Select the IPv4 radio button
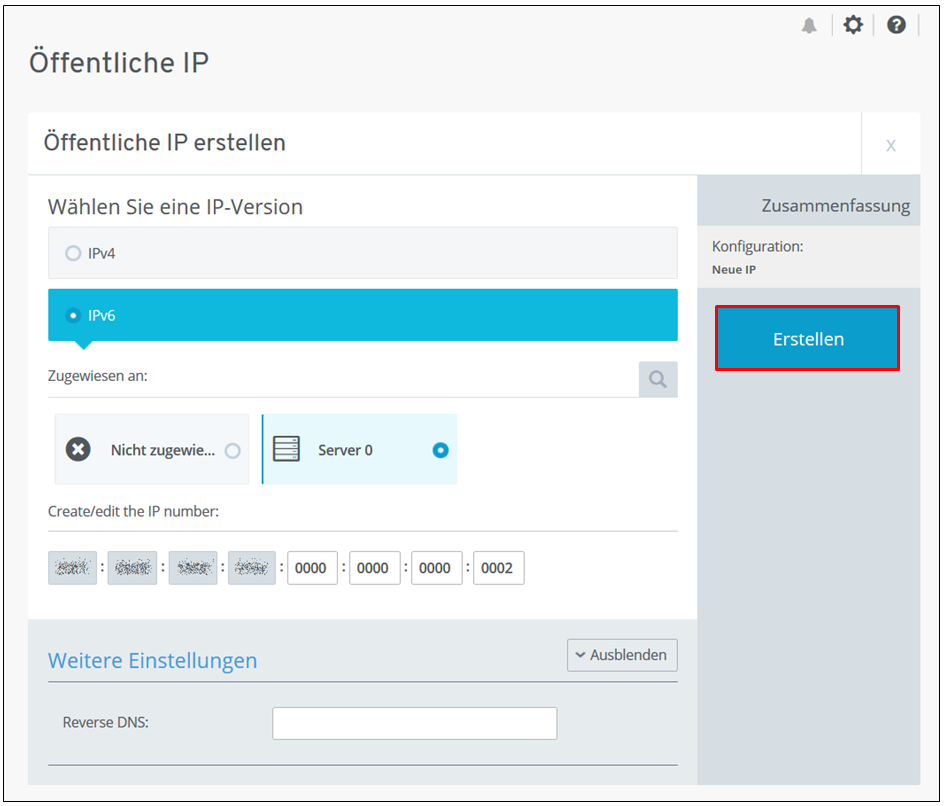This screenshot has height=806, width=944. click(x=73, y=254)
